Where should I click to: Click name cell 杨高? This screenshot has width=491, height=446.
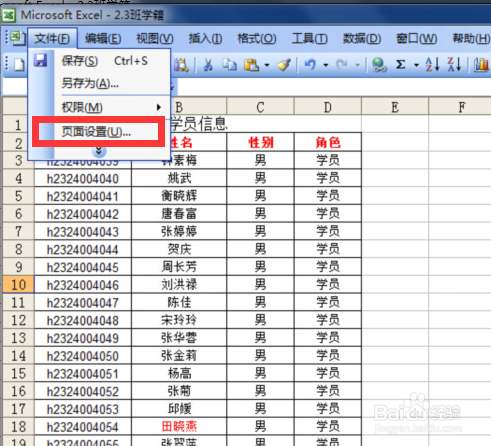[x=179, y=373]
